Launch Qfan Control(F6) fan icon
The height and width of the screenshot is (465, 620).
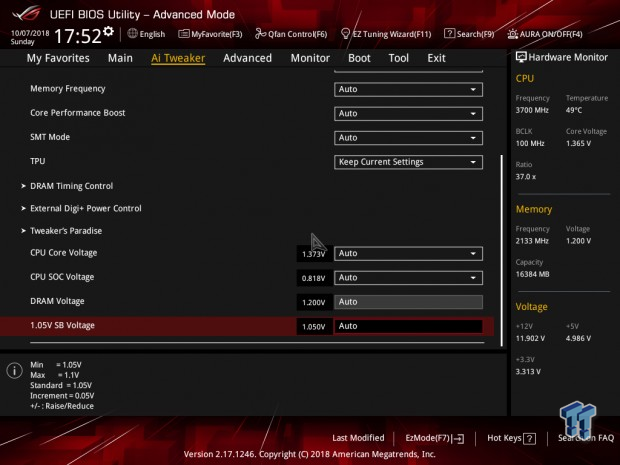tap(260, 34)
